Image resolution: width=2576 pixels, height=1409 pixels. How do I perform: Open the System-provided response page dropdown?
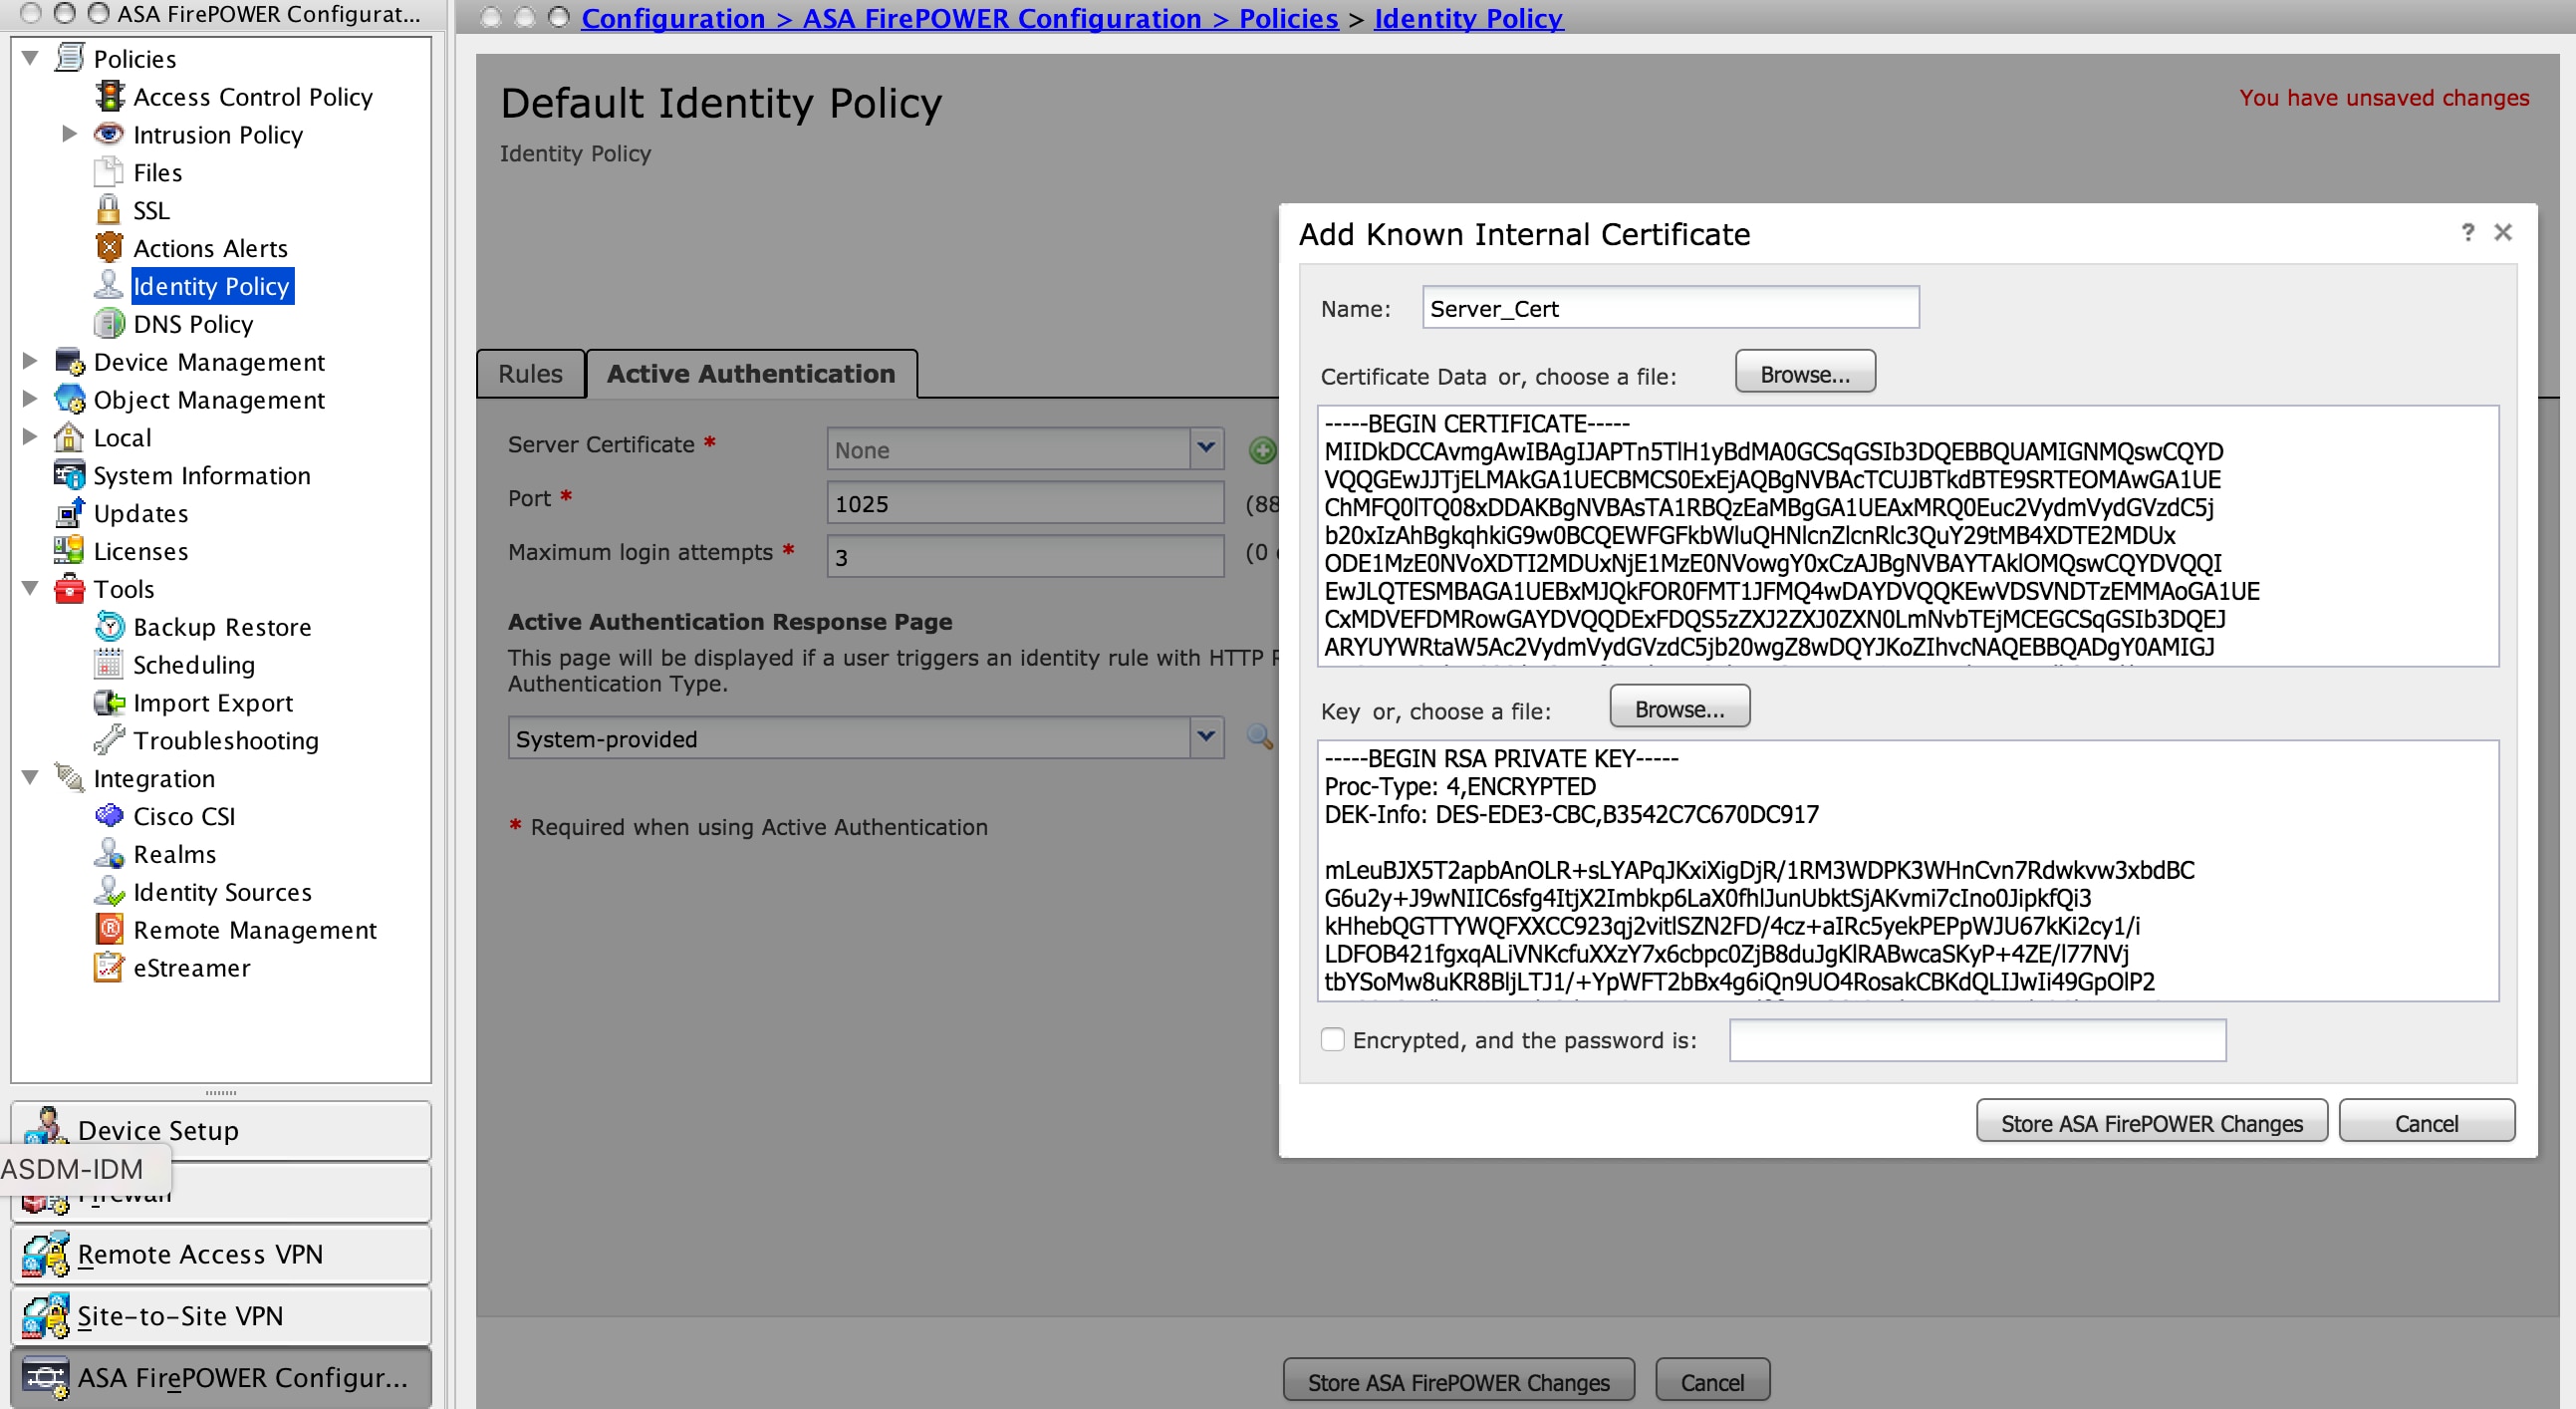(1206, 737)
